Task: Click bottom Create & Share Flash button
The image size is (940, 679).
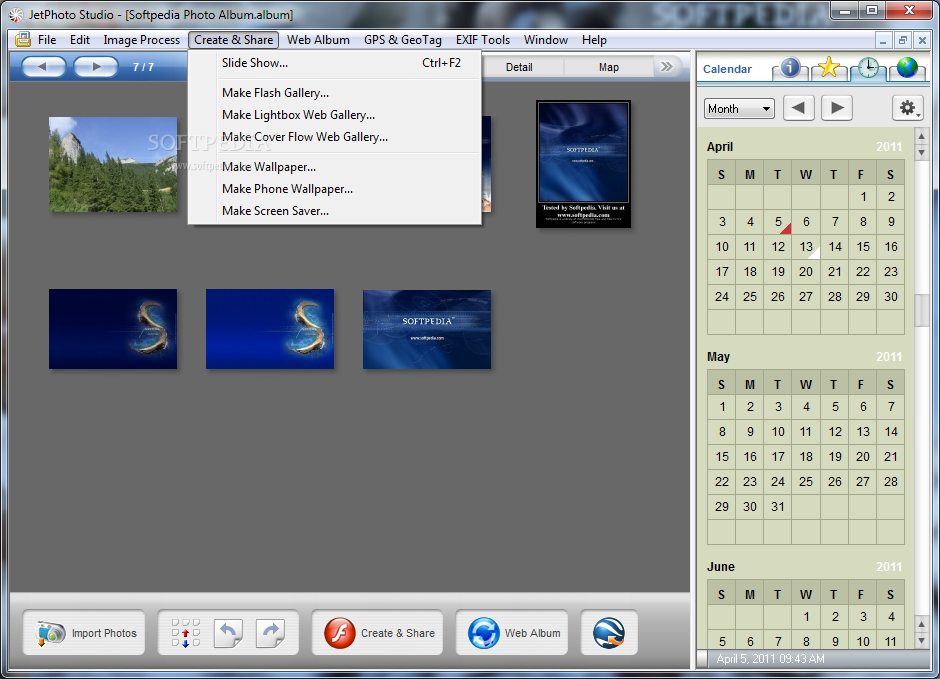Action: click(x=377, y=633)
